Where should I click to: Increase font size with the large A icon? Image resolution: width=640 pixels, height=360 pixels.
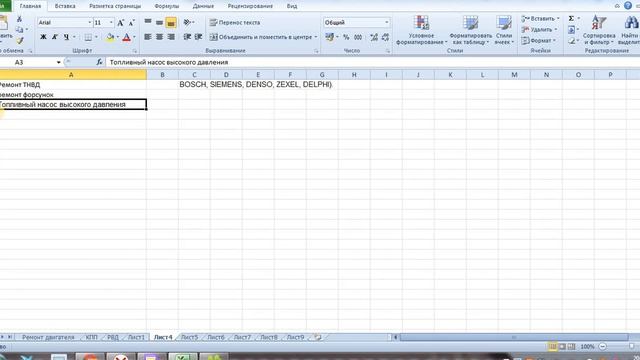(120, 23)
